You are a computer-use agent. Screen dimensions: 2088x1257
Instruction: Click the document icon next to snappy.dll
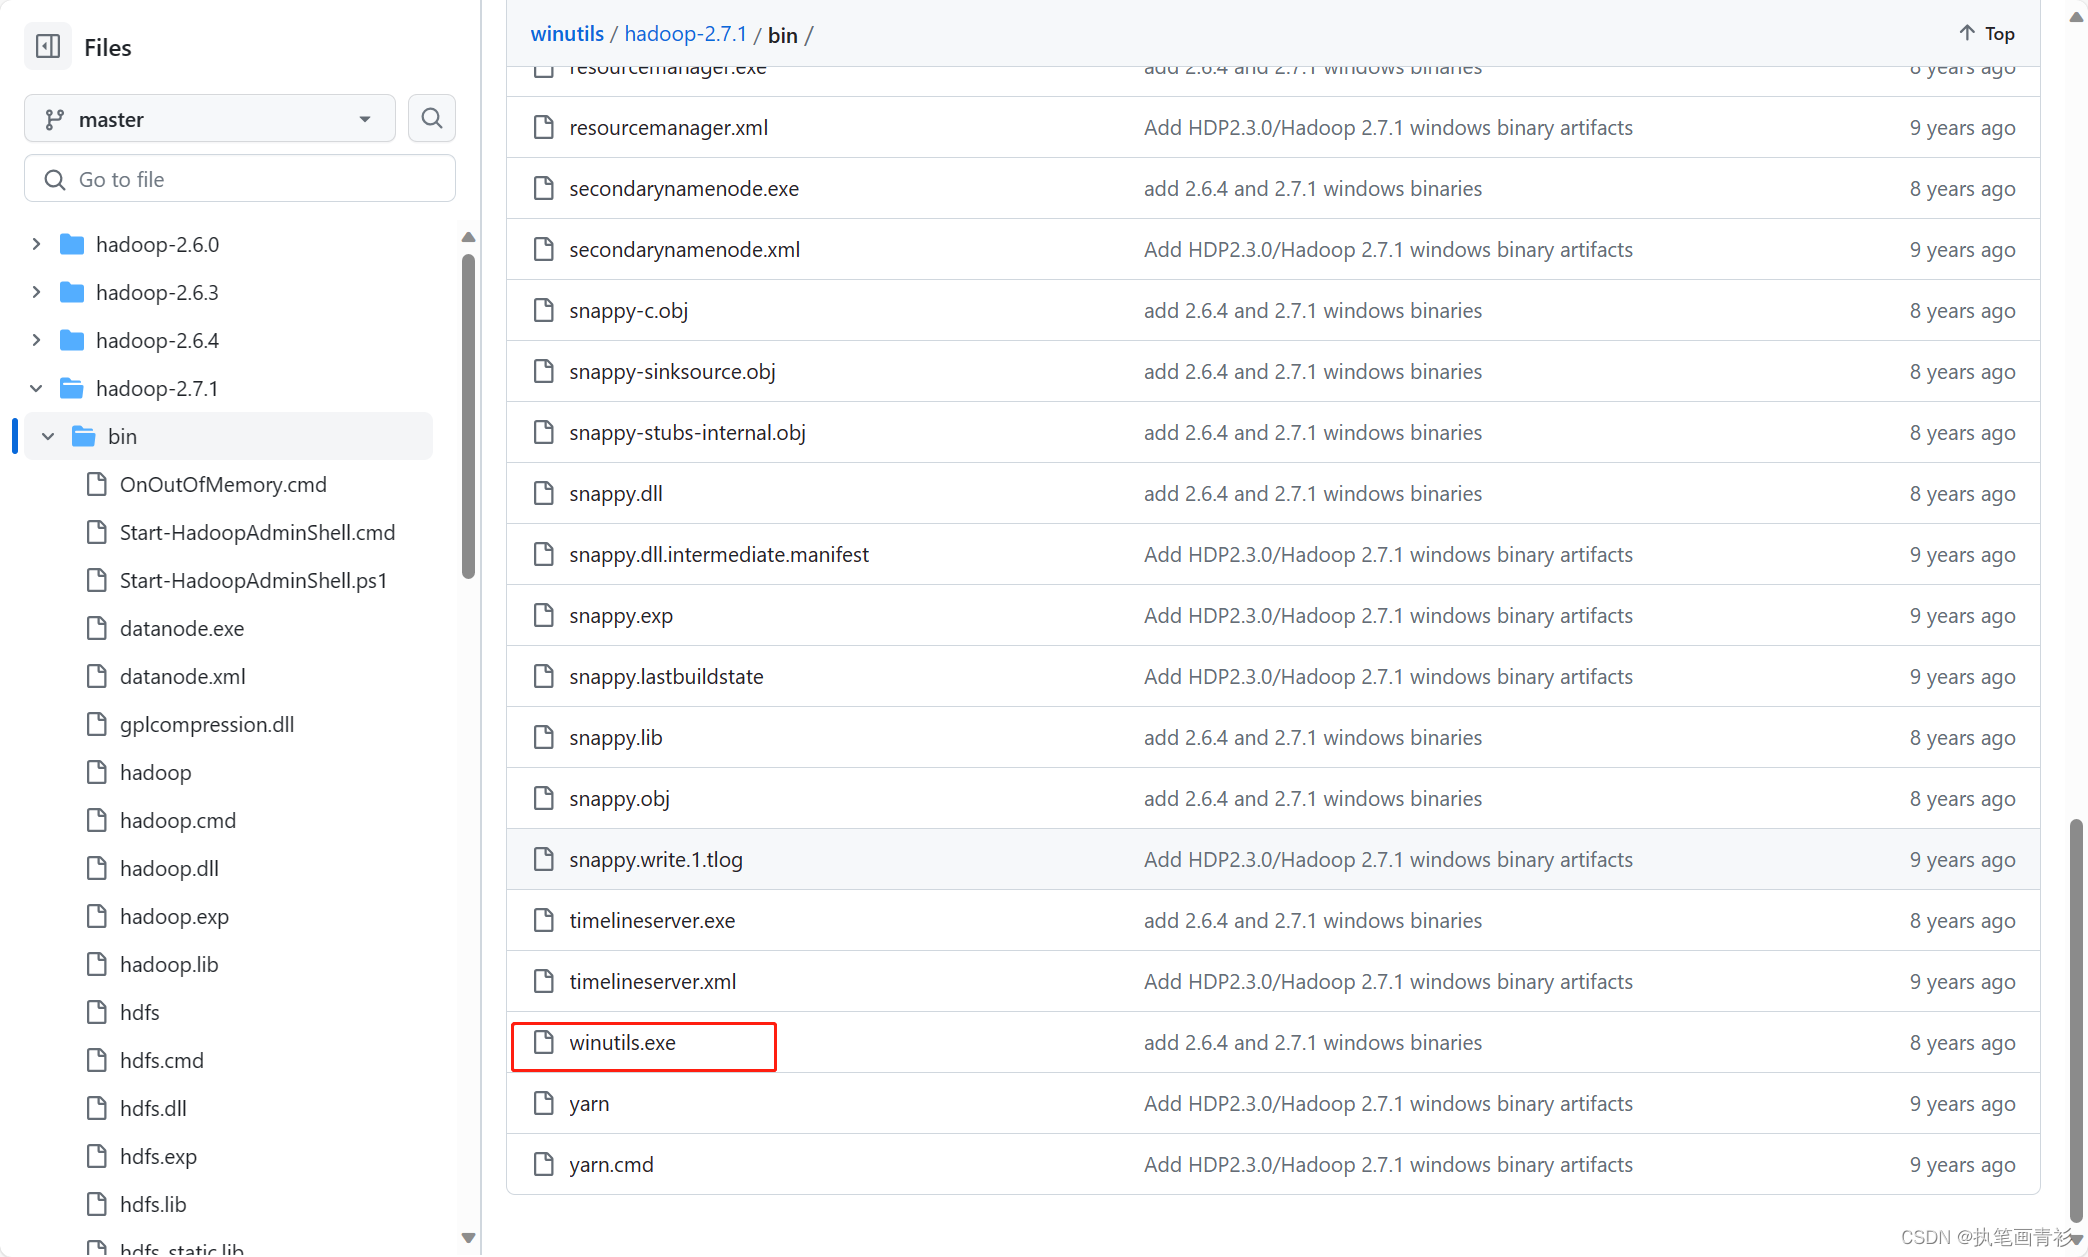[x=543, y=493]
